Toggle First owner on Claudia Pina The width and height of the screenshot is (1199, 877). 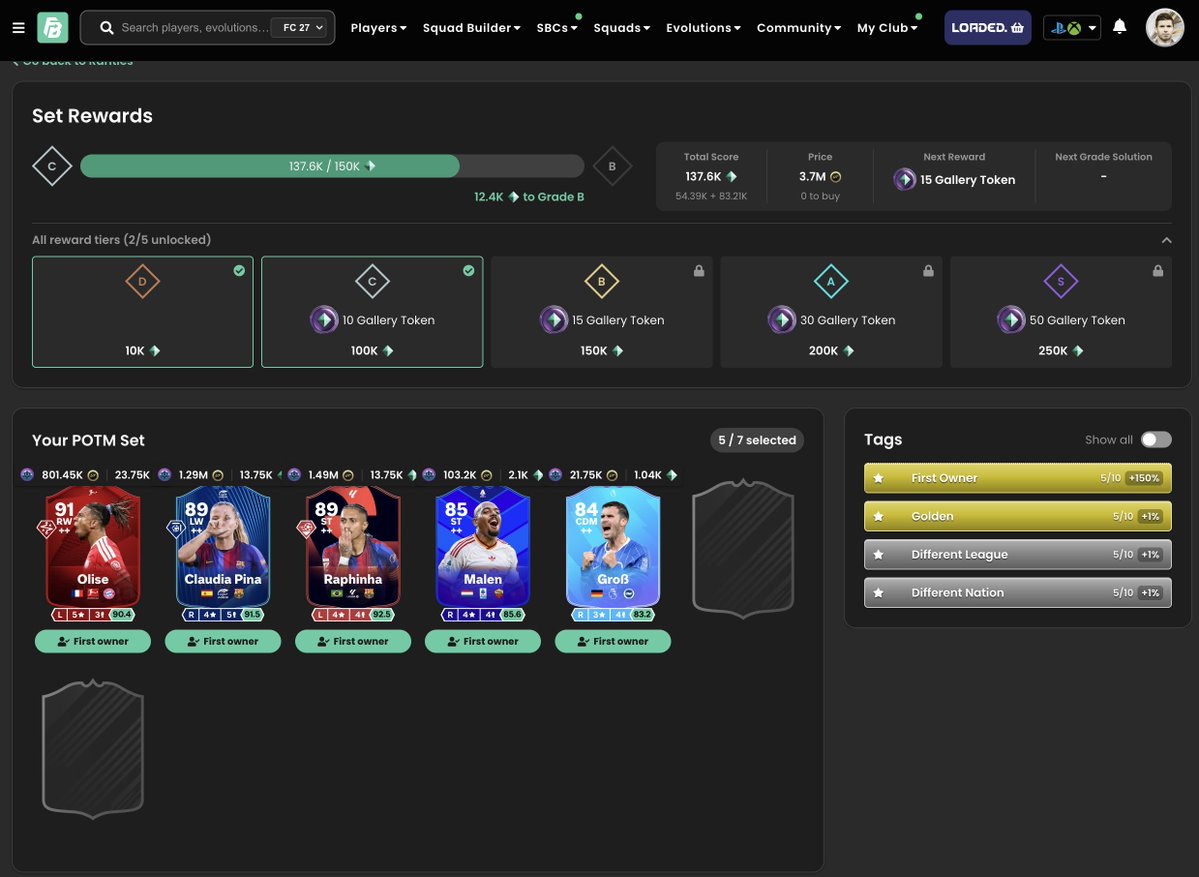pyautogui.click(x=223, y=642)
